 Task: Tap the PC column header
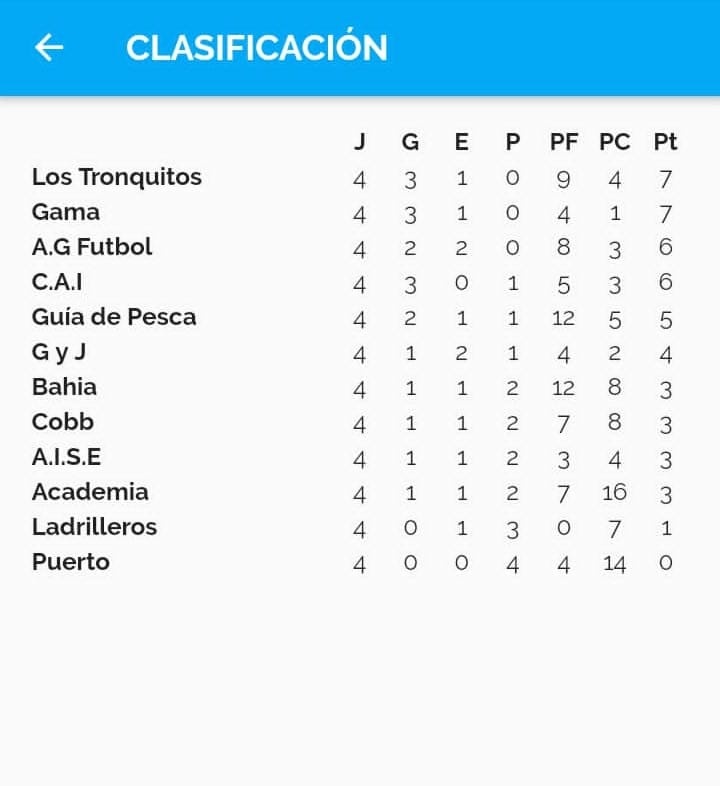615,142
